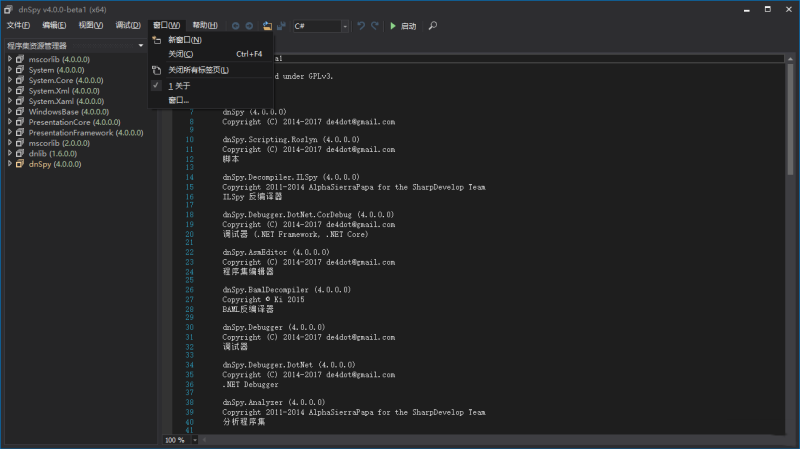The height and width of the screenshot is (449, 800).
Task: Open the 调试(D) menu
Action: [x=128, y=25]
